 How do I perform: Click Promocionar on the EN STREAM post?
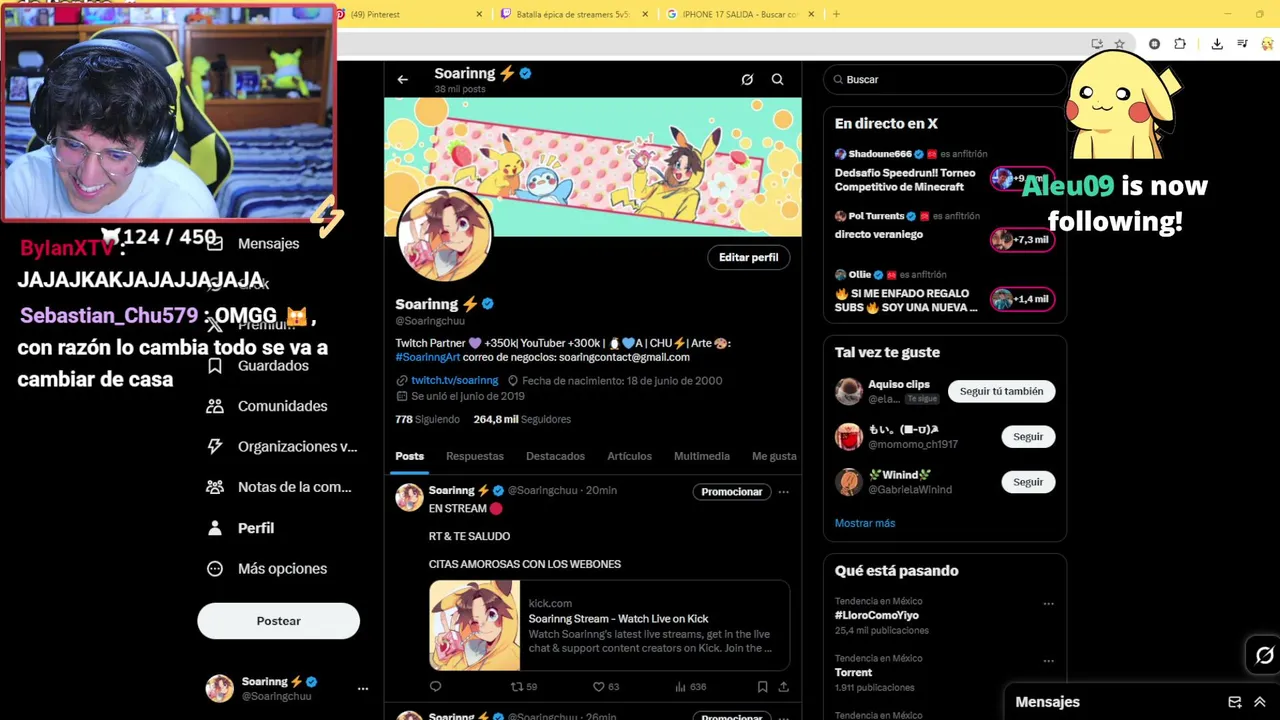tap(731, 491)
